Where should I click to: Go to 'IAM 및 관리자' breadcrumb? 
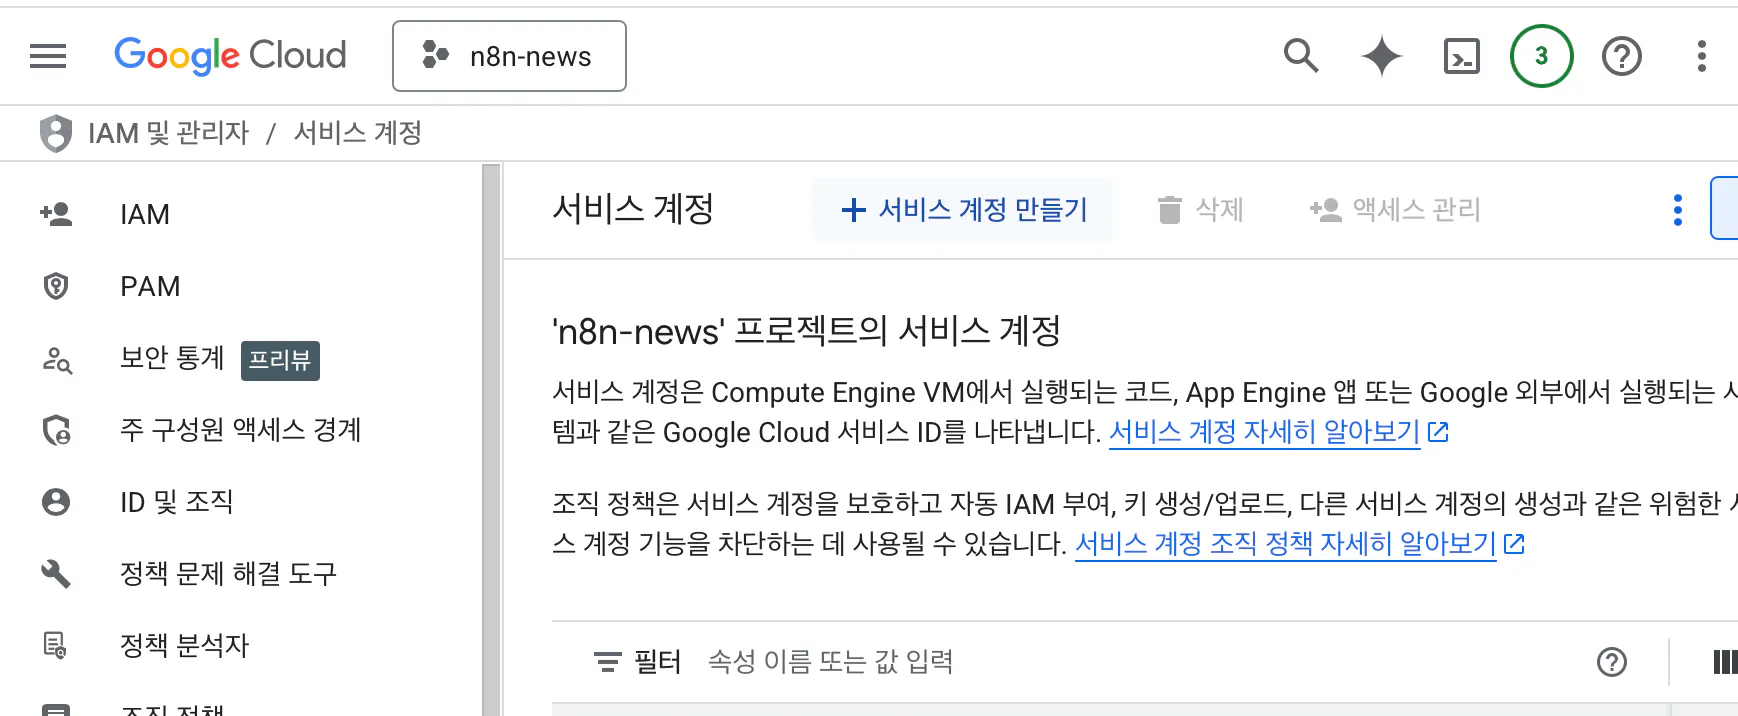tap(168, 133)
